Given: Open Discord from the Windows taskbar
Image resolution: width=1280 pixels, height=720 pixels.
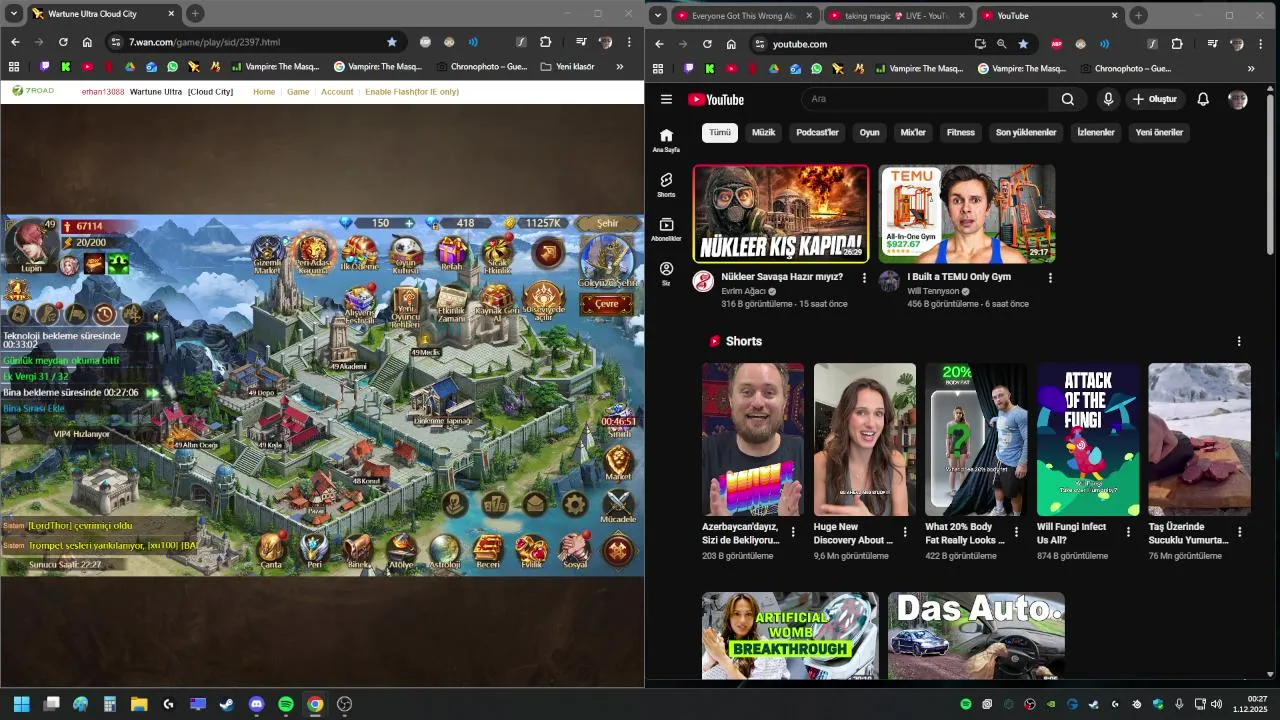Looking at the screenshot, I should (x=256, y=704).
